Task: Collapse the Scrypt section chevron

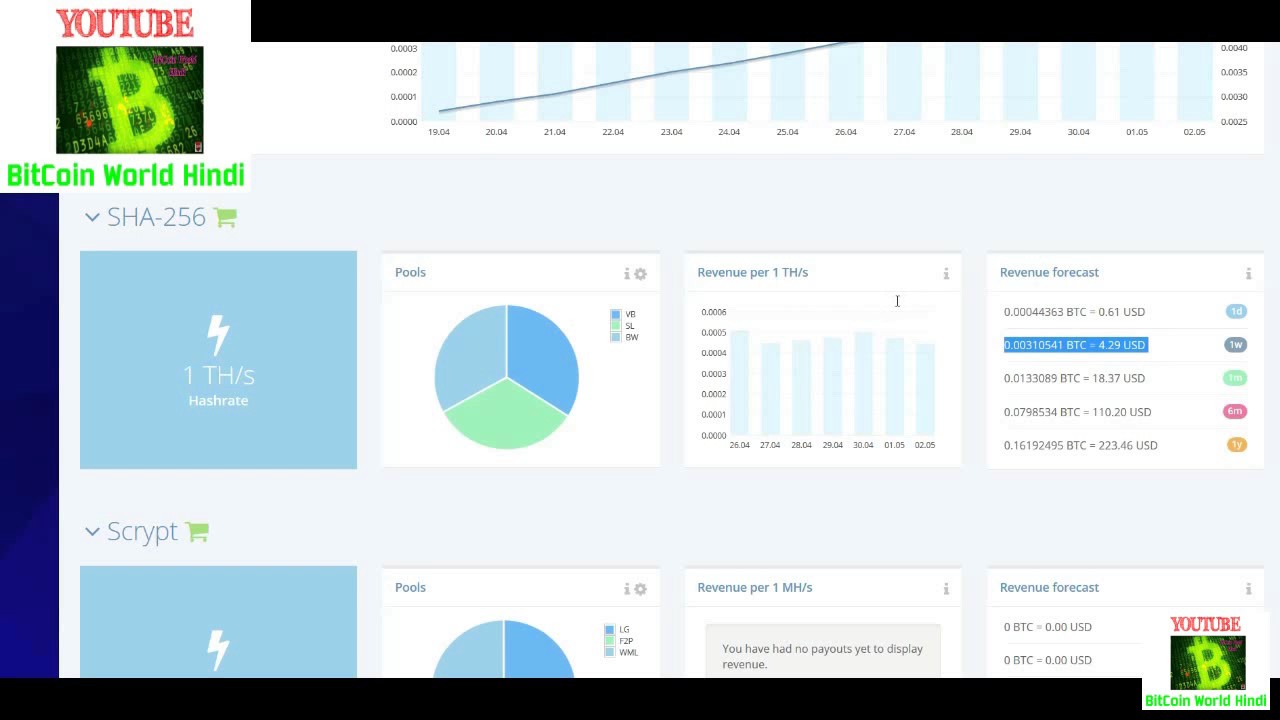Action: (92, 532)
